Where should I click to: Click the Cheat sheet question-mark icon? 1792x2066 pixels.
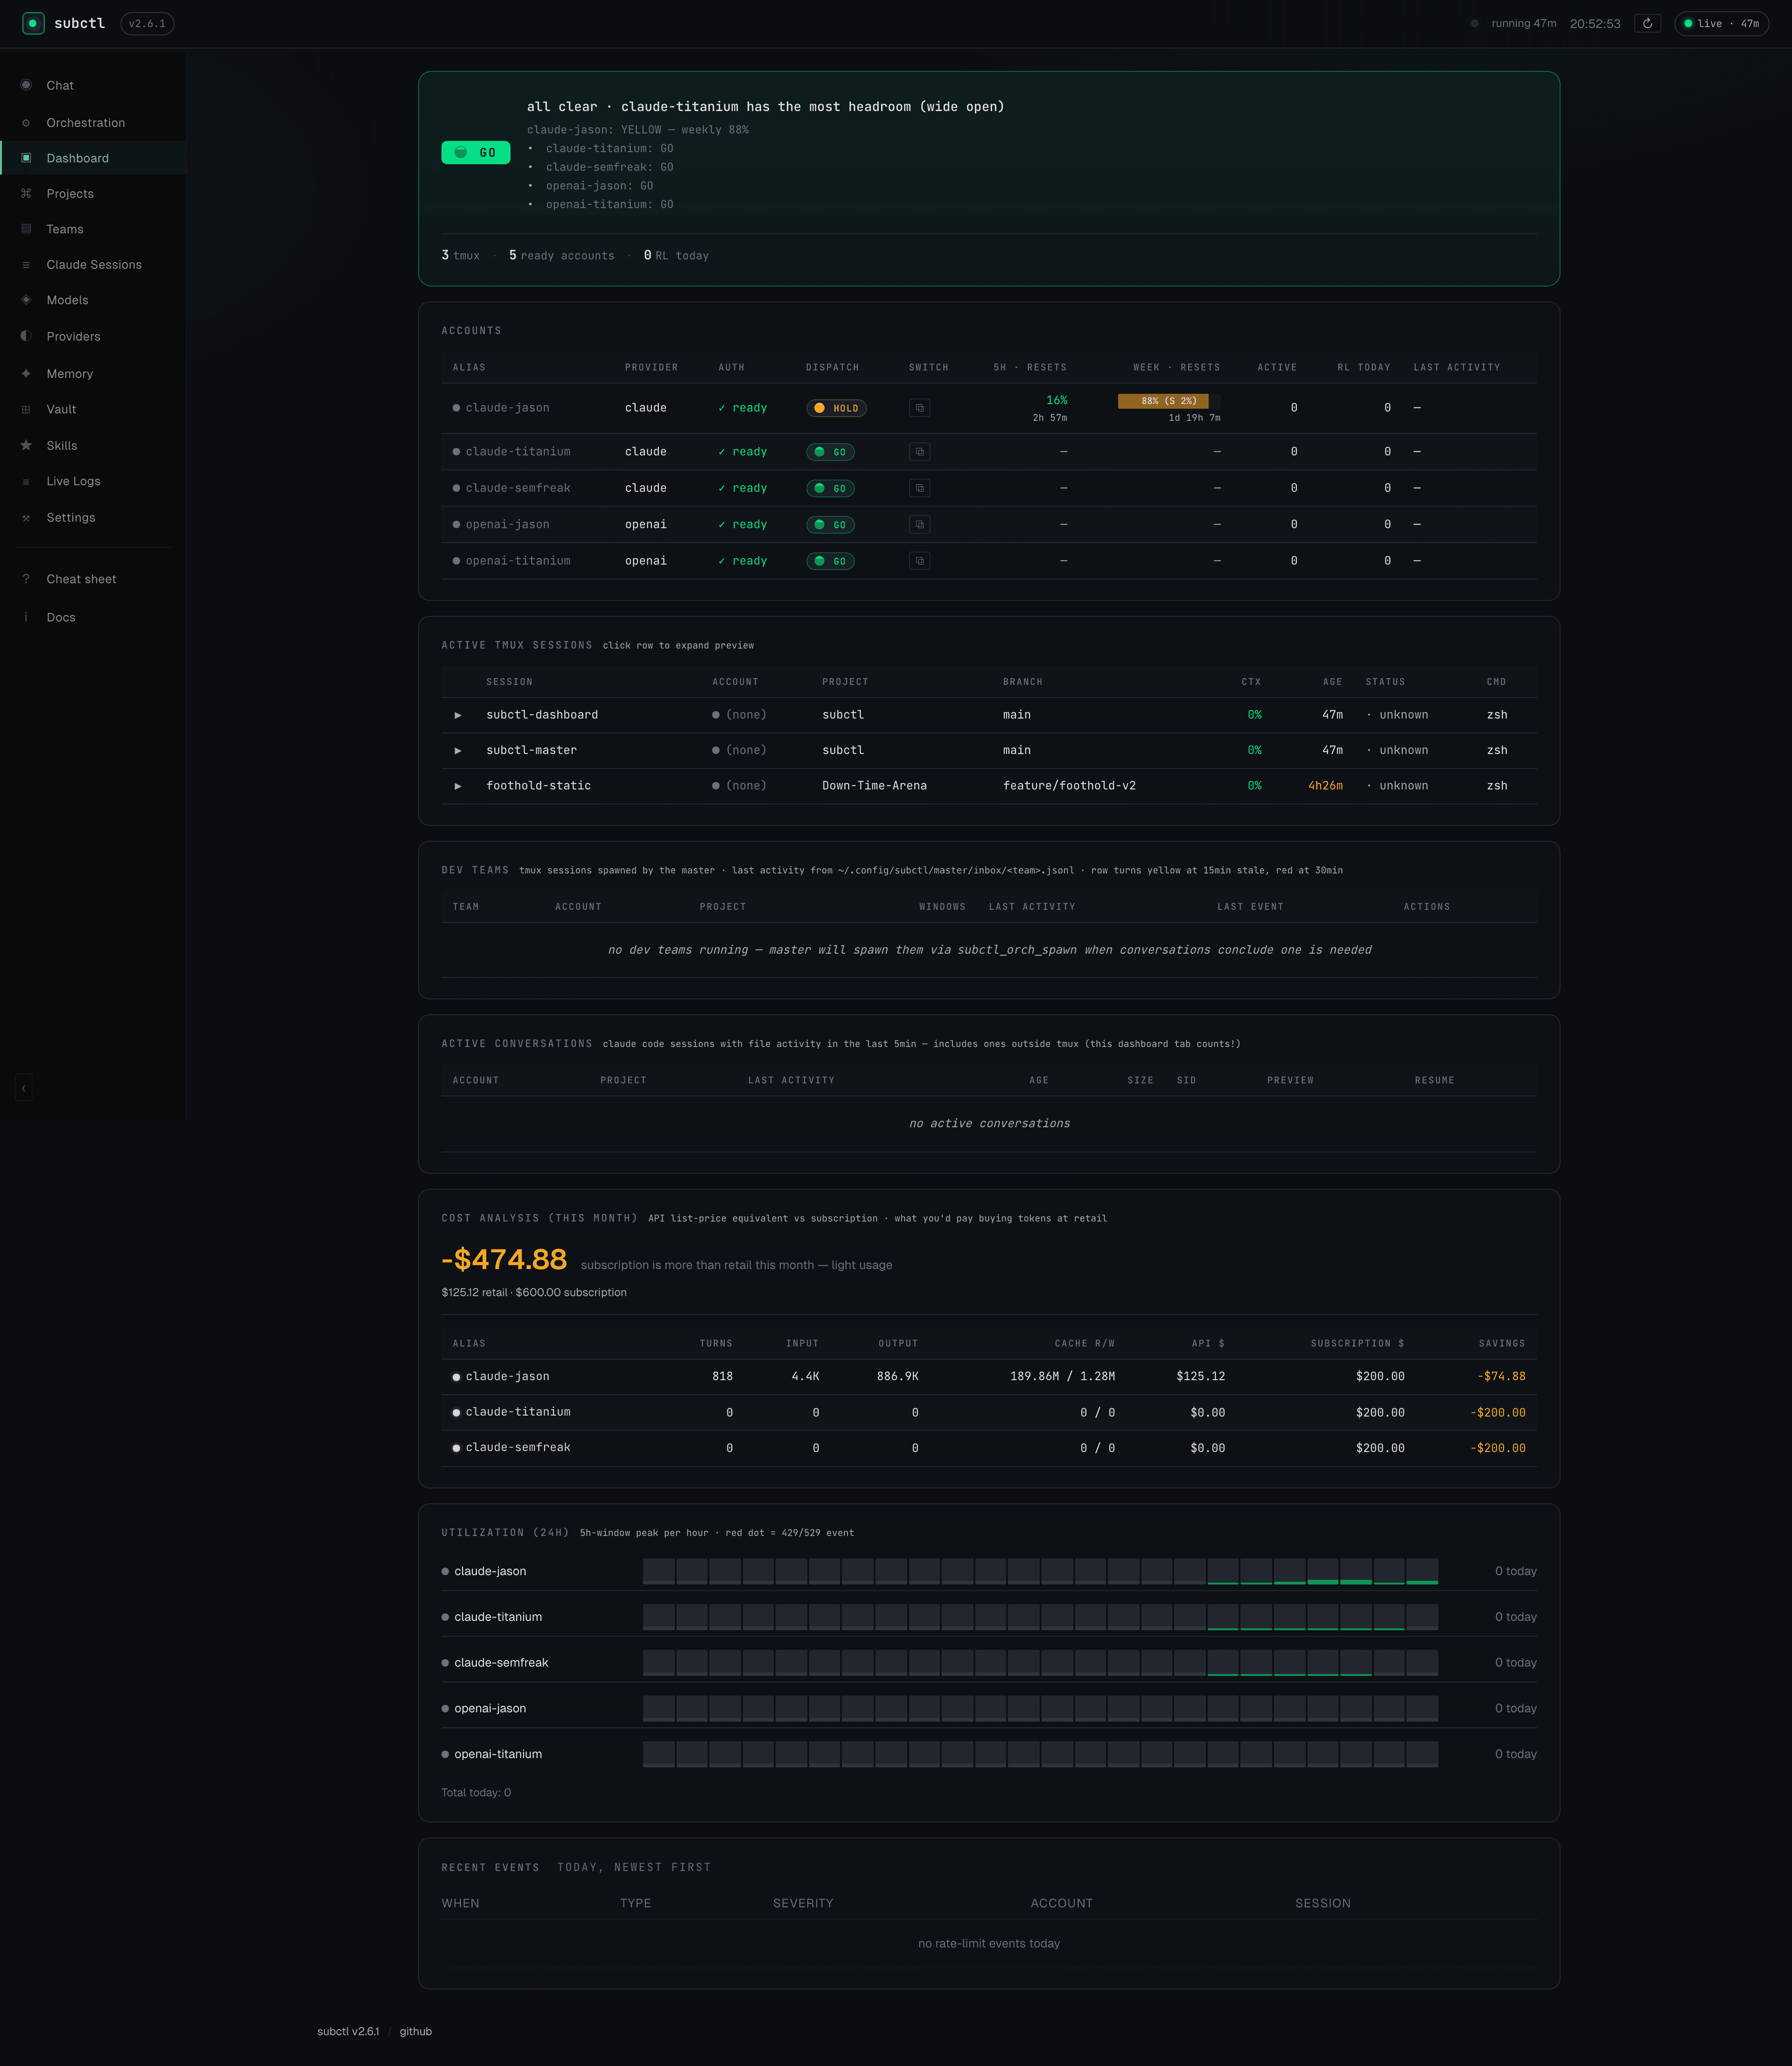[26, 579]
